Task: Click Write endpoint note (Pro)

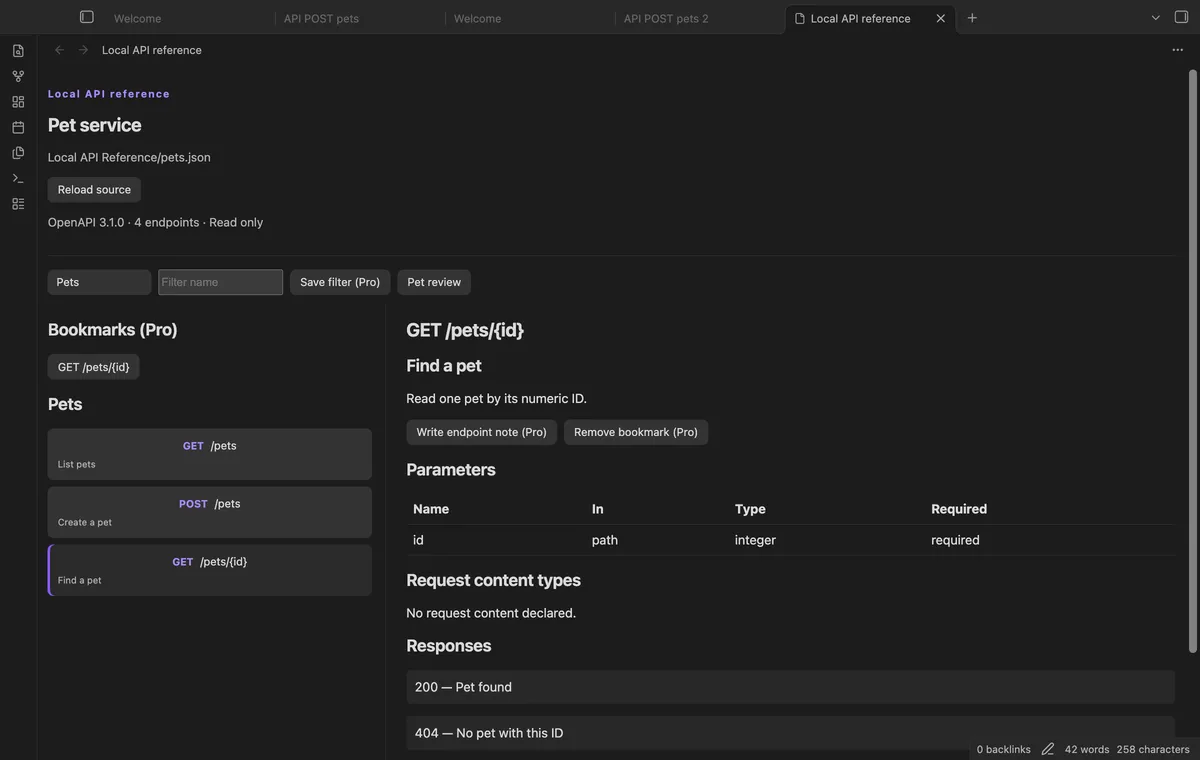Action: (481, 432)
